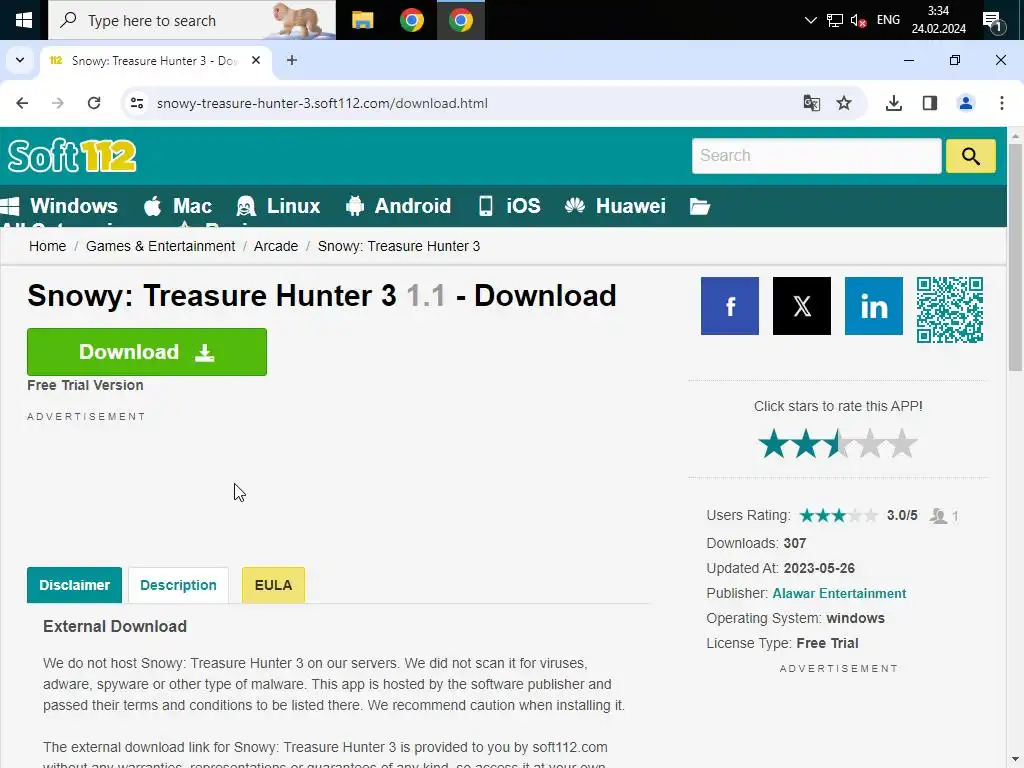Image resolution: width=1024 pixels, height=768 pixels.
Task: Reload the current page
Action: (x=94, y=103)
